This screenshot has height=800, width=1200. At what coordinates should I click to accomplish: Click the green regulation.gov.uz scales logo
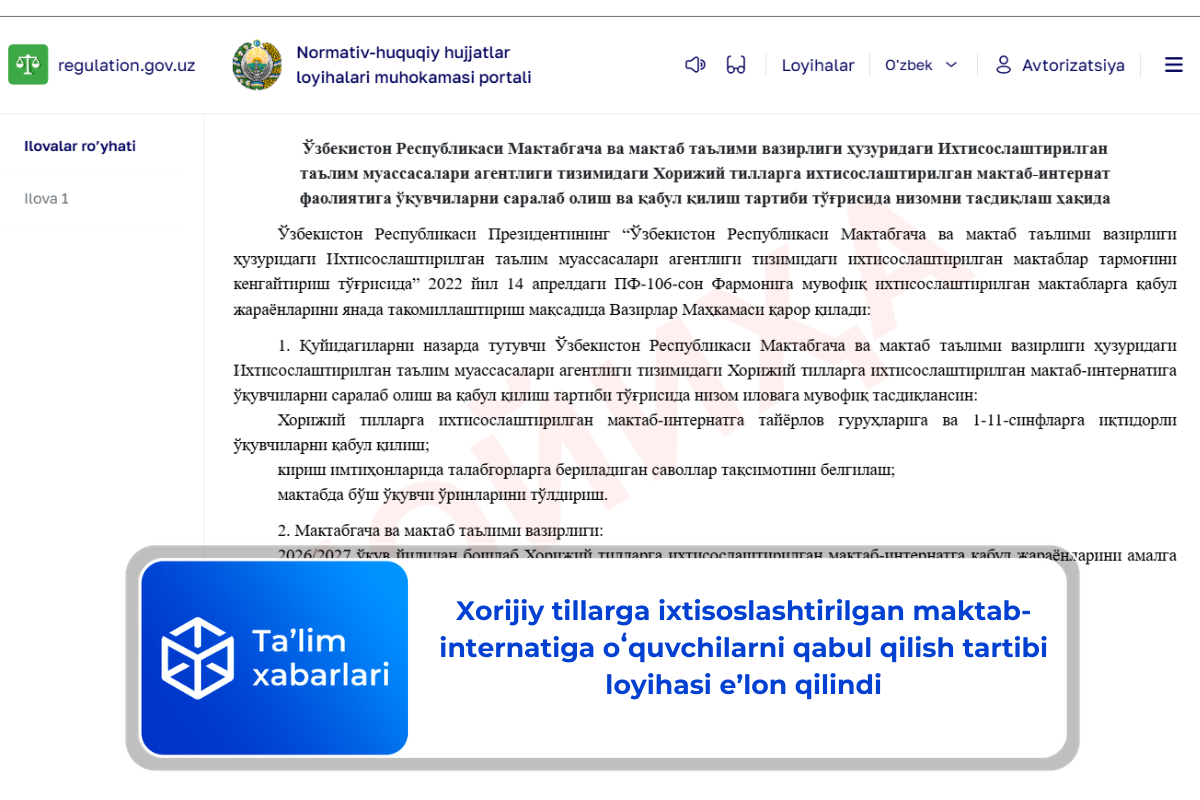[27, 64]
